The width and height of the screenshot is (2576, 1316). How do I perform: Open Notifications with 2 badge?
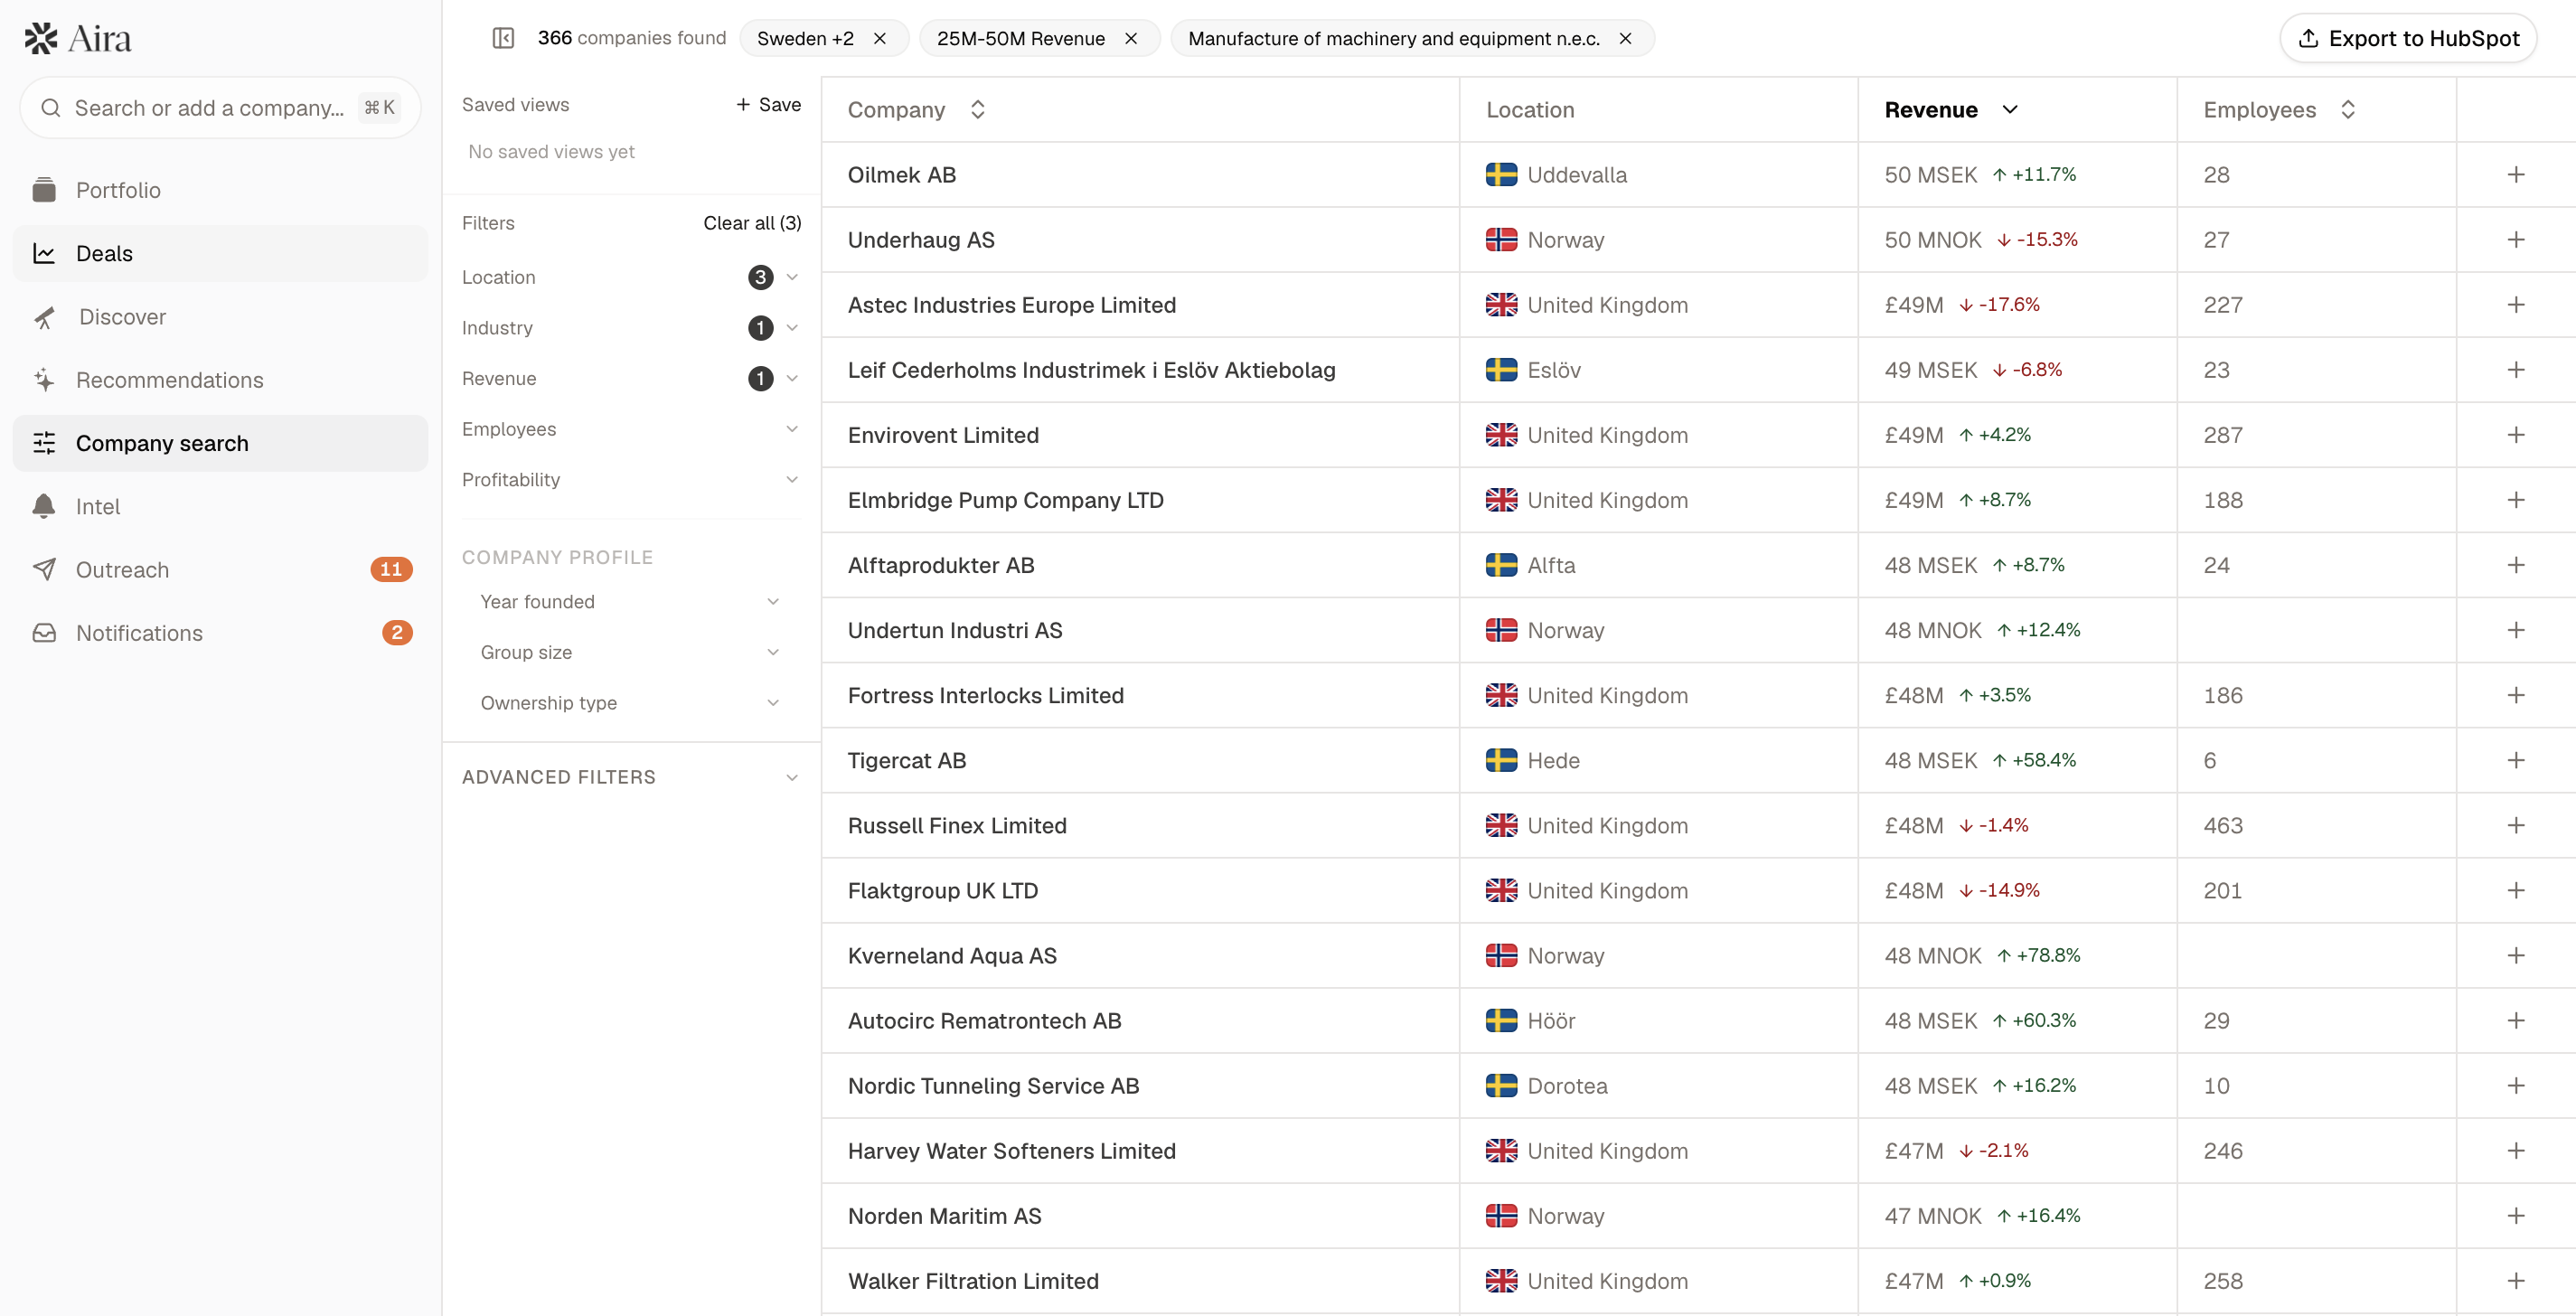point(220,633)
